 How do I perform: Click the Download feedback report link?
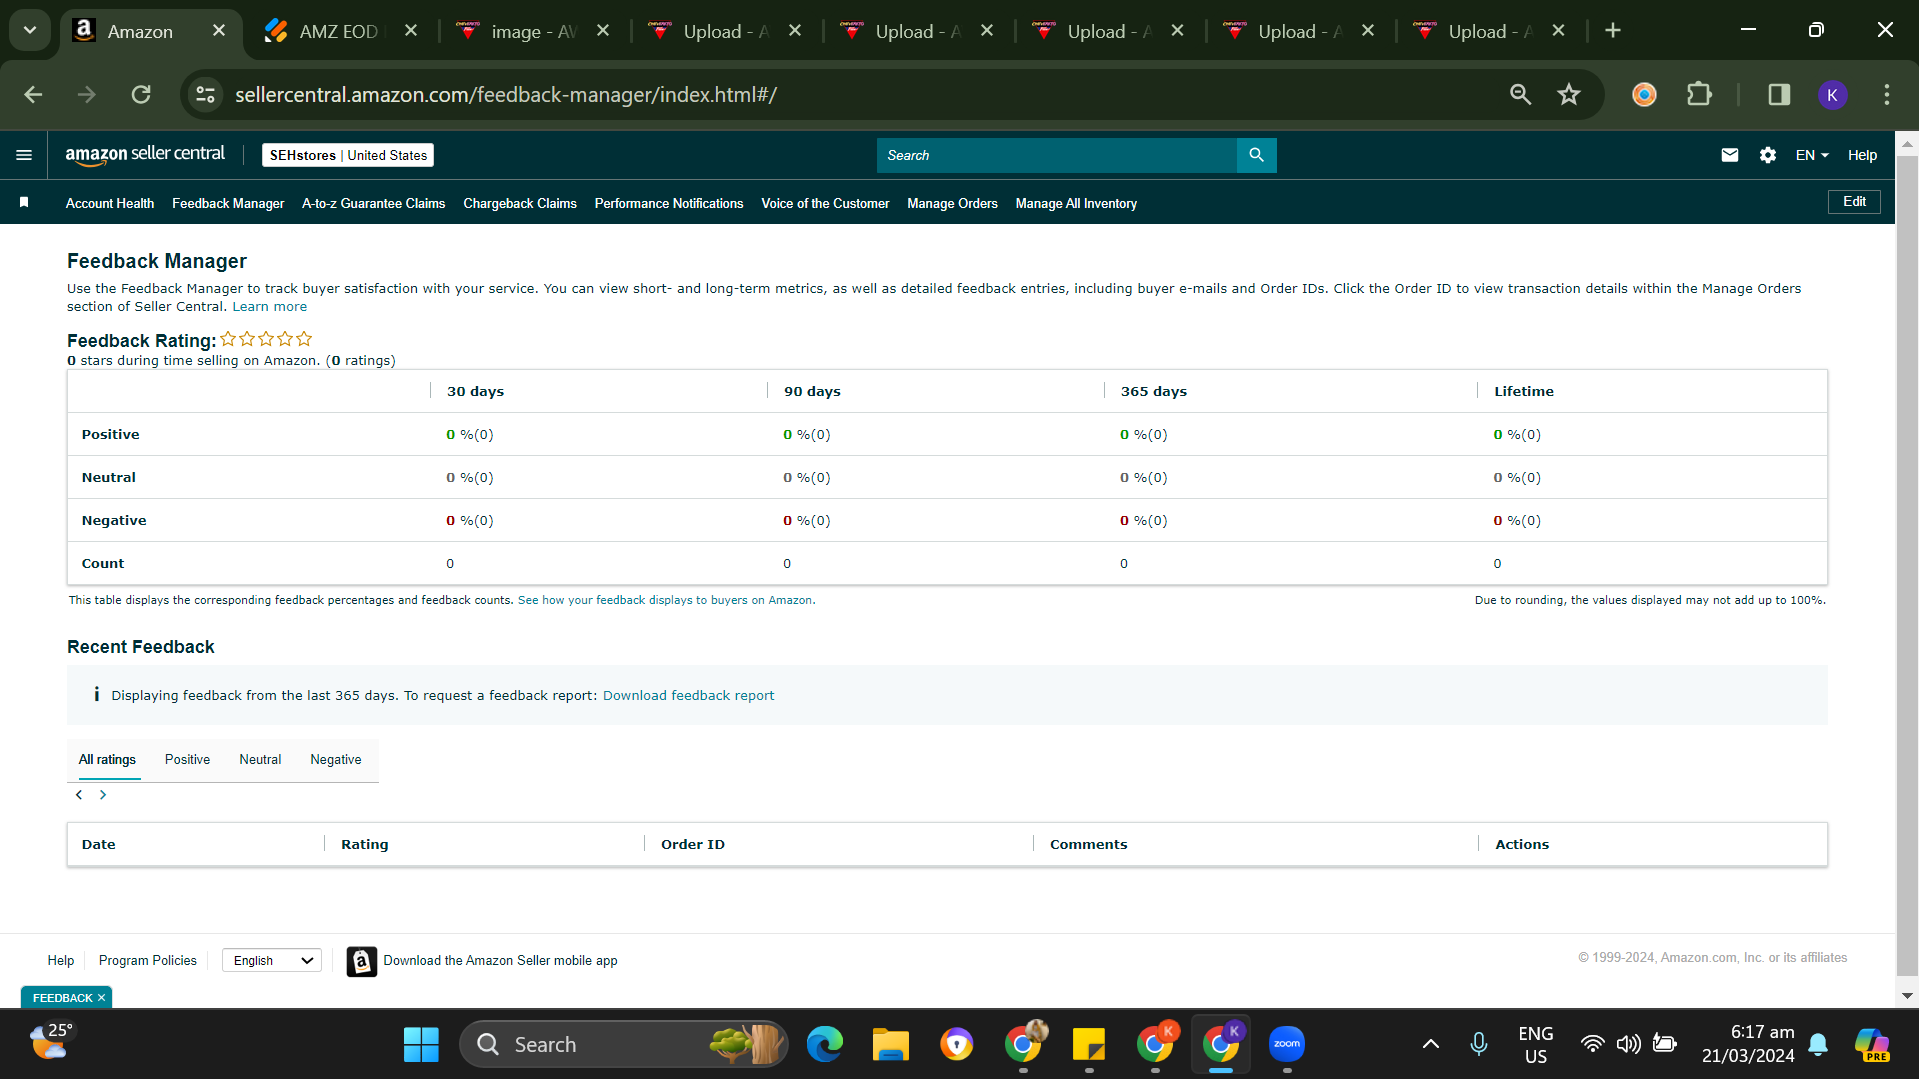(688, 696)
